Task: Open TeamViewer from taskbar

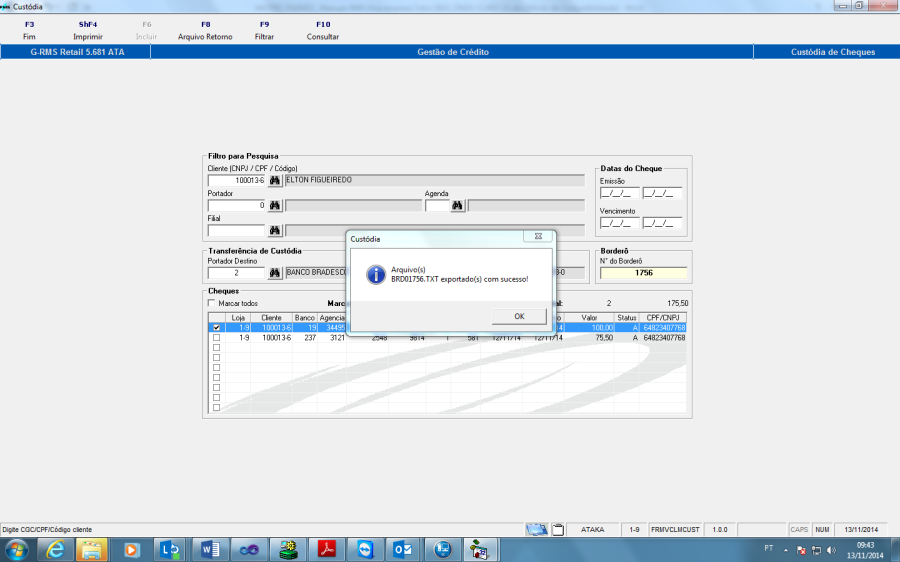Action: [366, 550]
